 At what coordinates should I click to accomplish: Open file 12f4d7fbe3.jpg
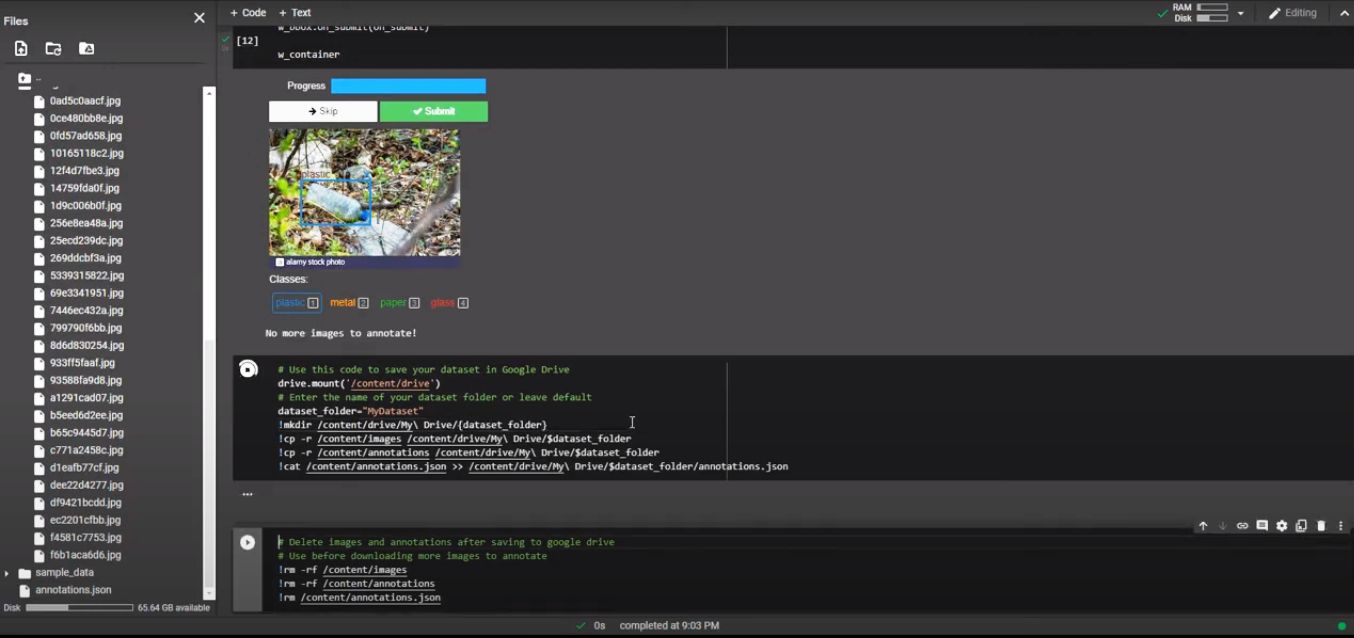click(x=84, y=171)
